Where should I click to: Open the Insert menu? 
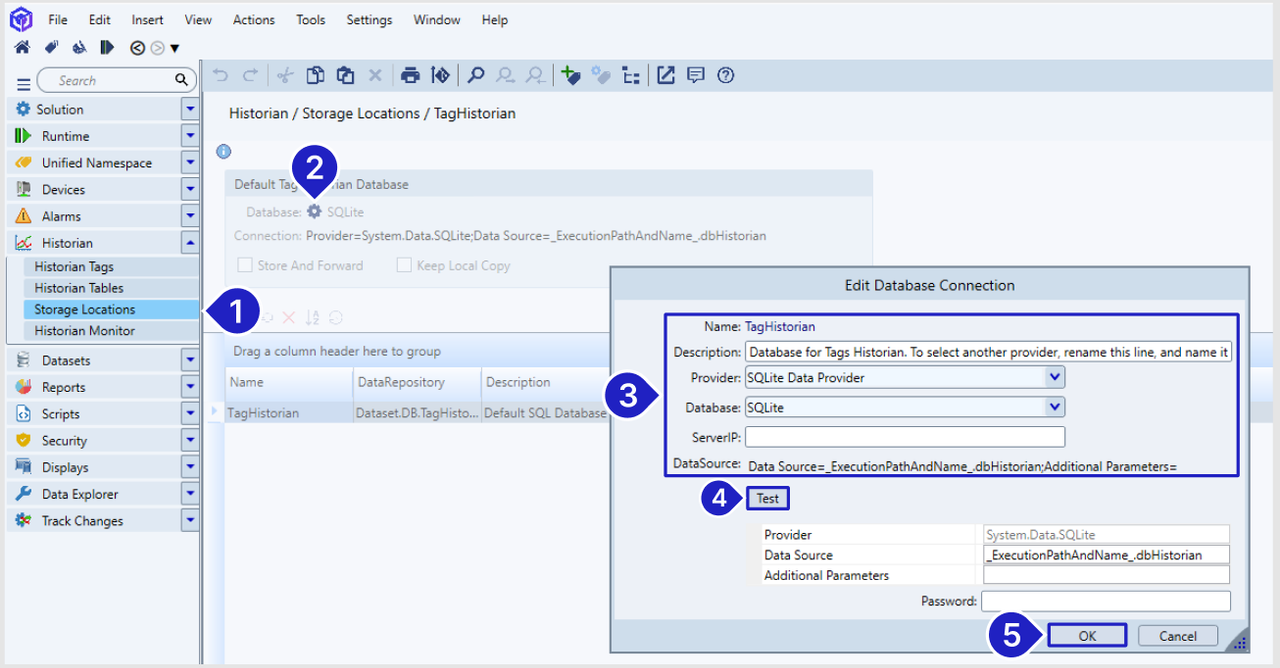147,20
